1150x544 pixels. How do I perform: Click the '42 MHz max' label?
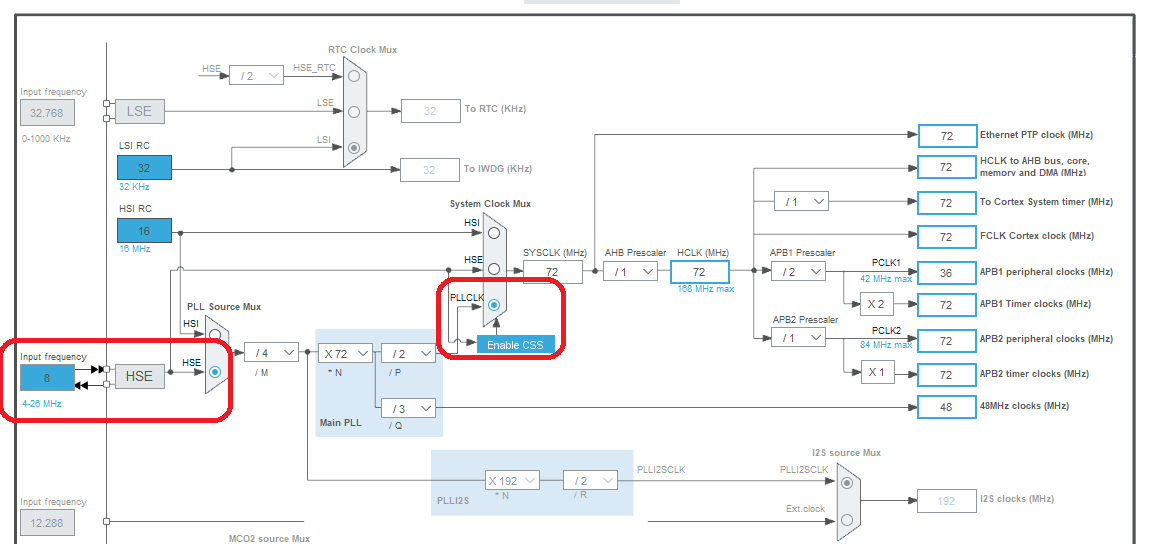[x=887, y=279]
